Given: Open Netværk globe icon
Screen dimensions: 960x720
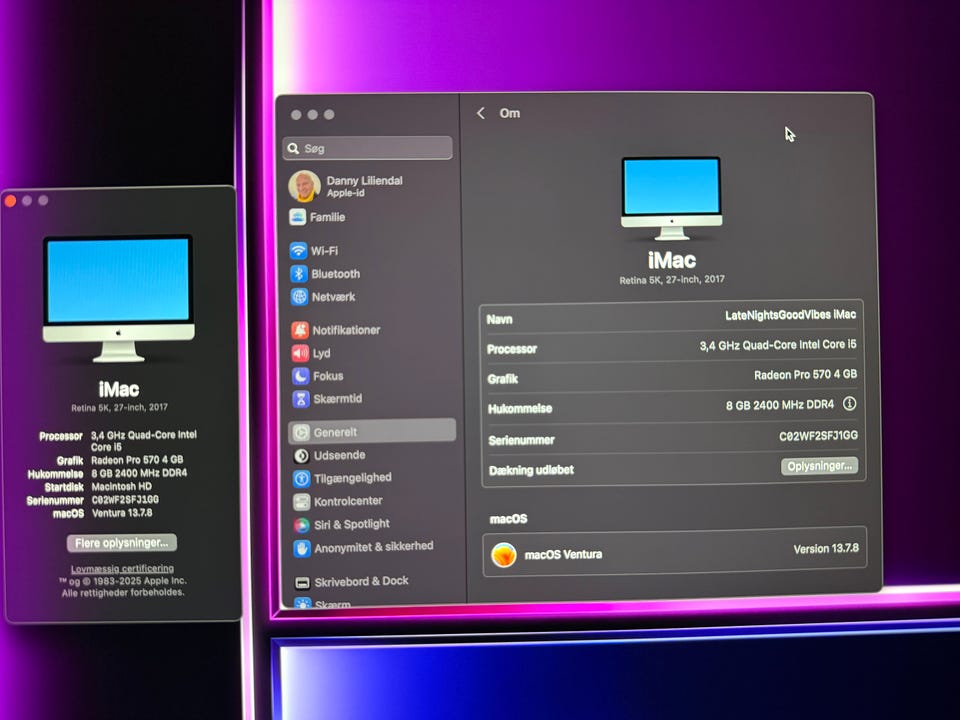Looking at the screenshot, I should [299, 297].
